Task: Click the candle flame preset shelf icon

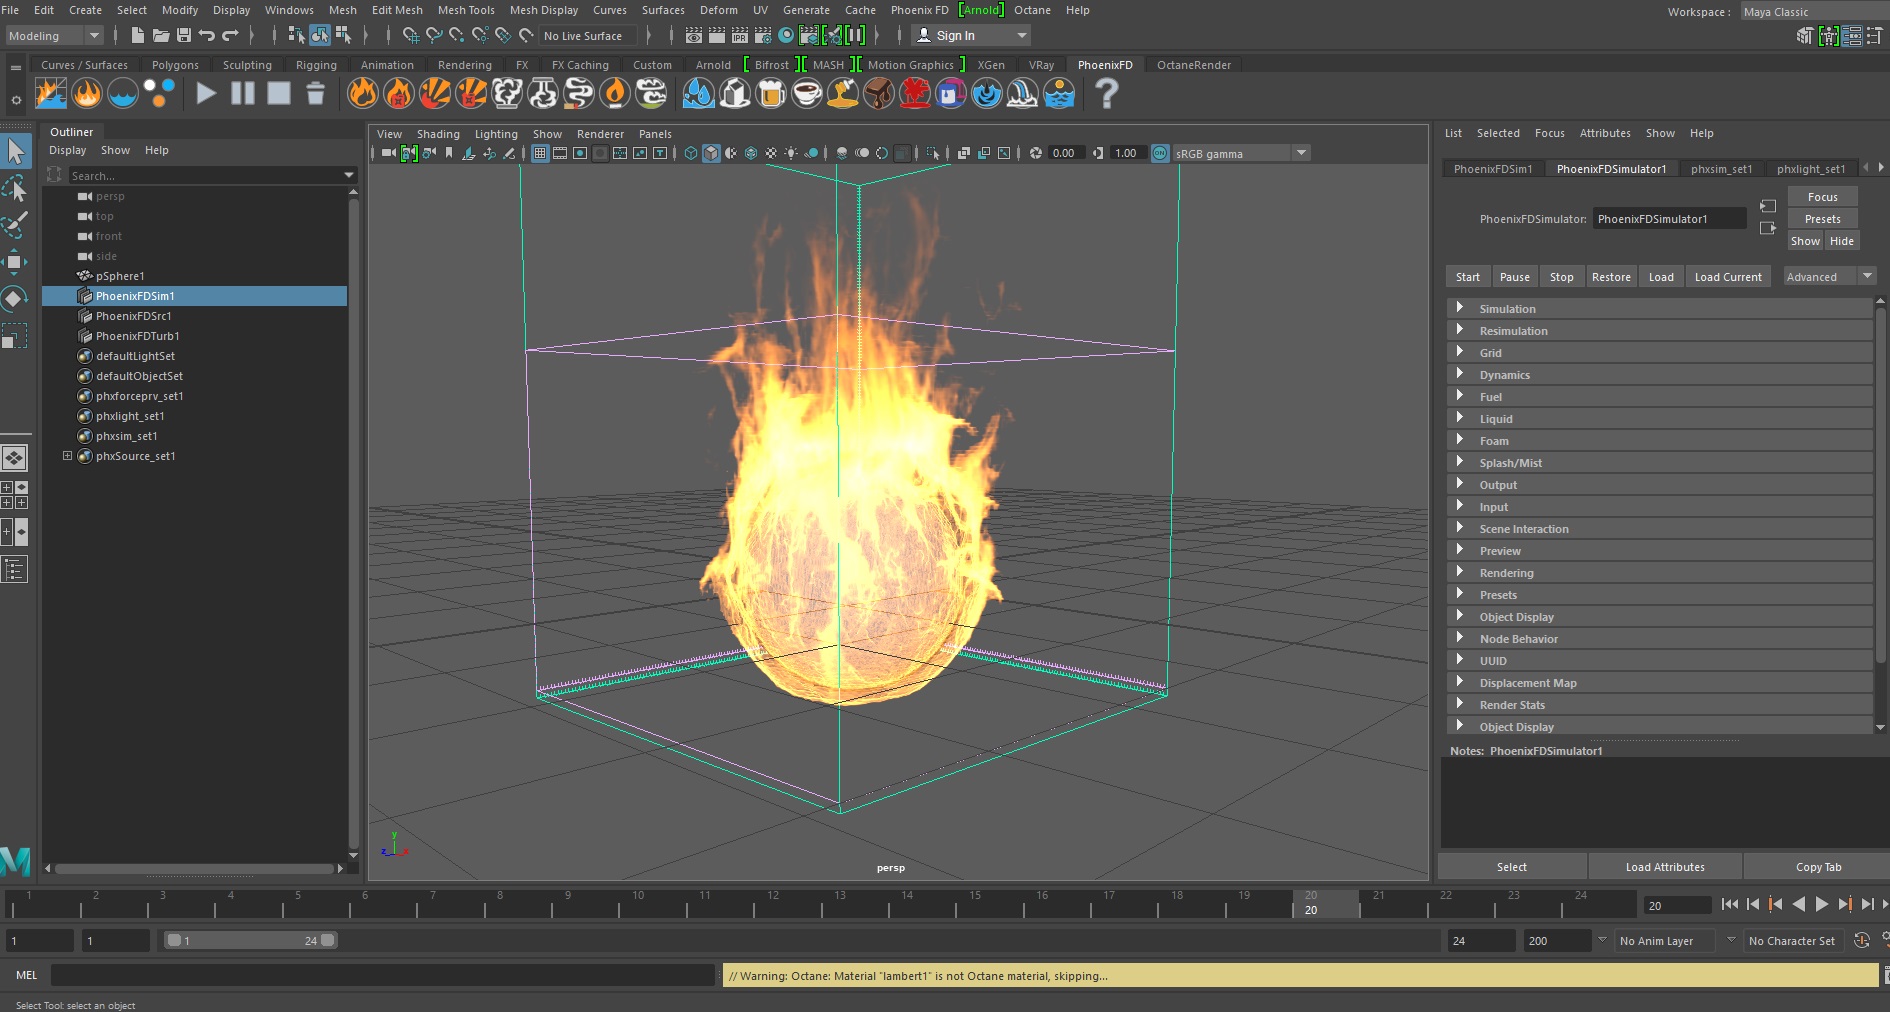Action: (615, 94)
